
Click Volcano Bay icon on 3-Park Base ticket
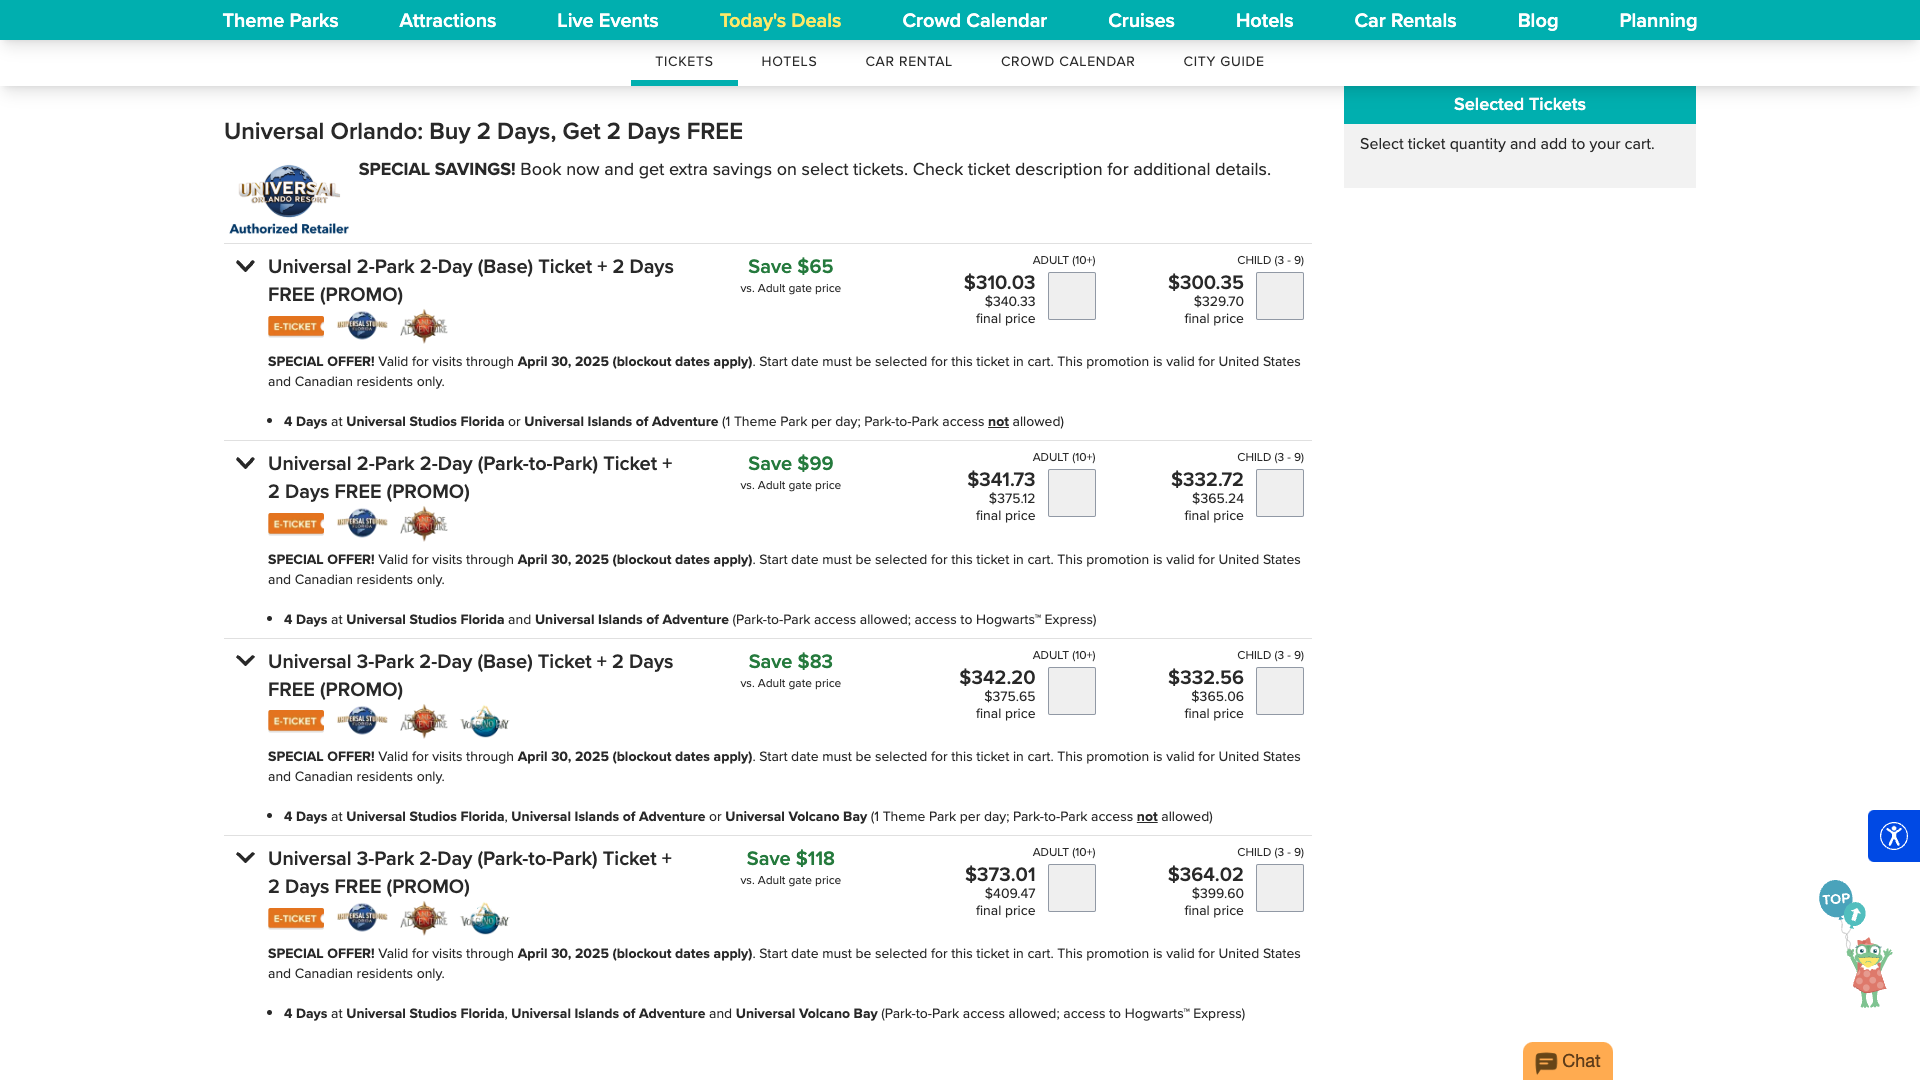(485, 721)
